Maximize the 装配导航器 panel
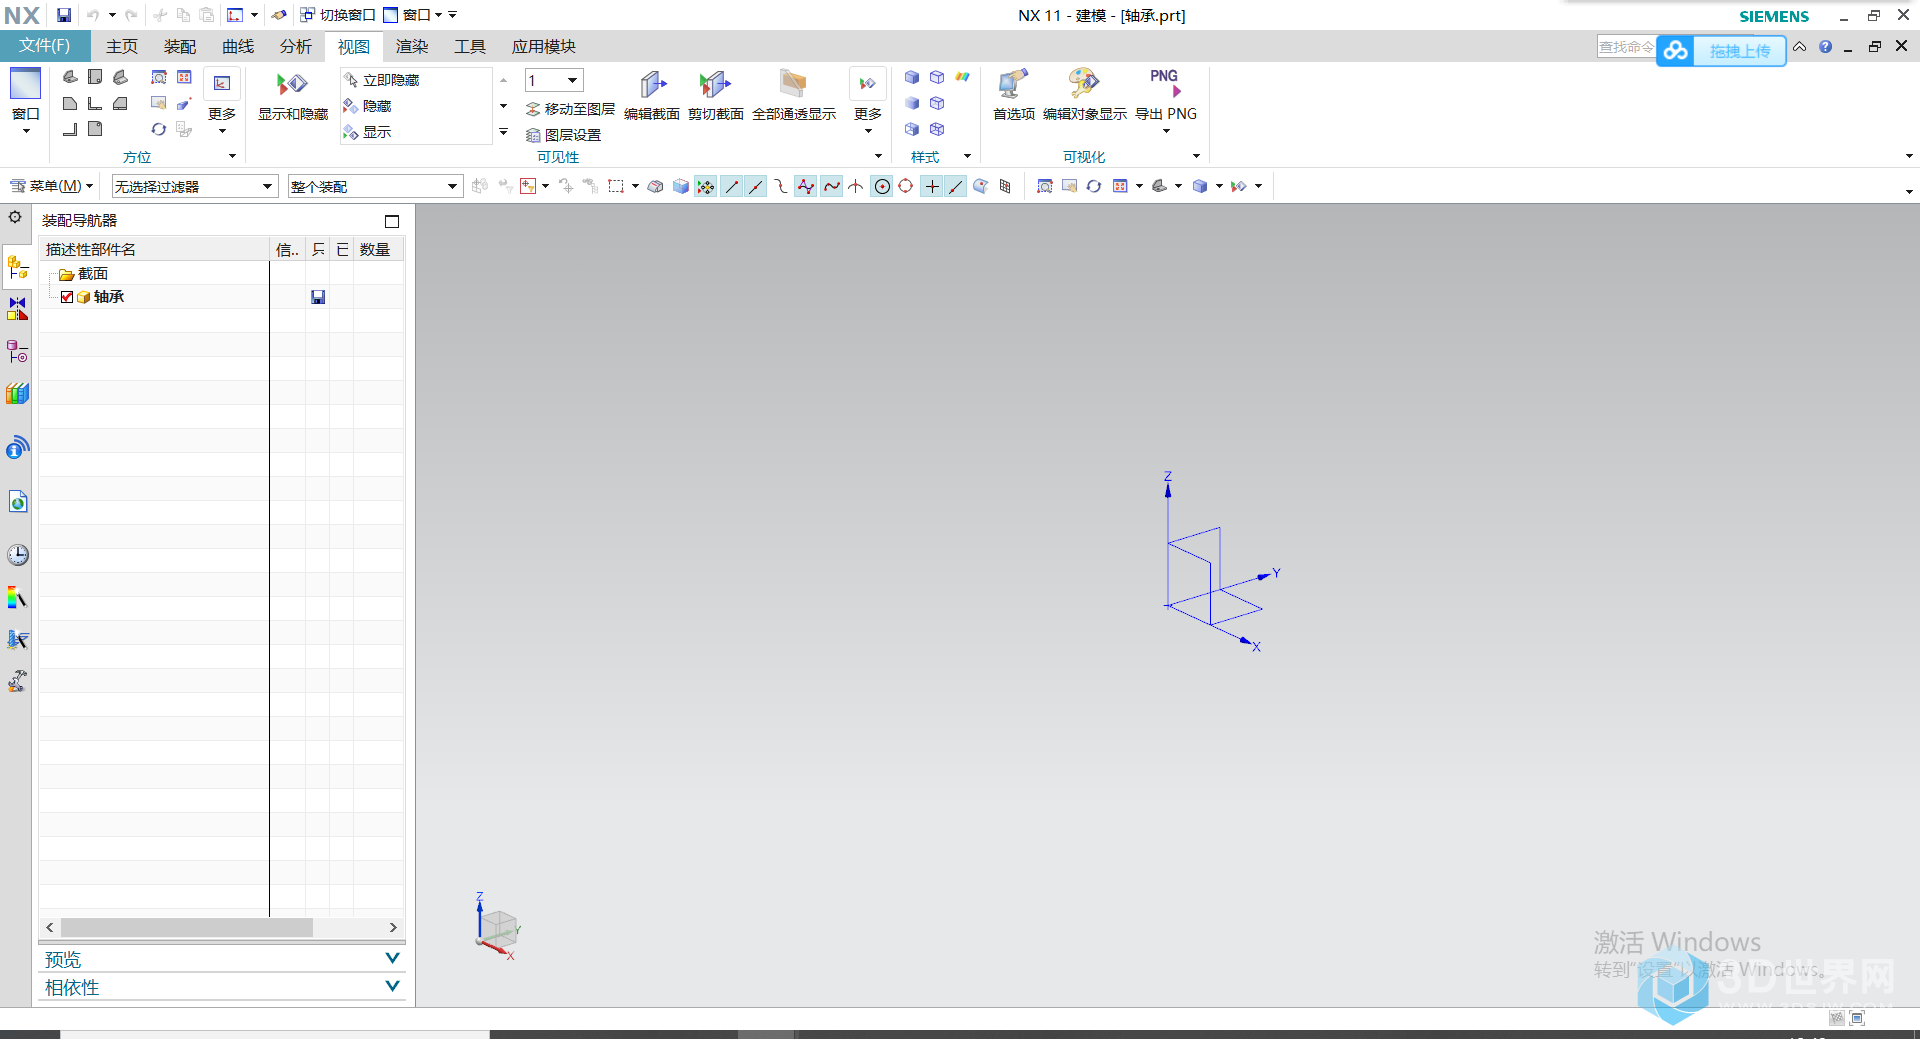 (x=392, y=221)
